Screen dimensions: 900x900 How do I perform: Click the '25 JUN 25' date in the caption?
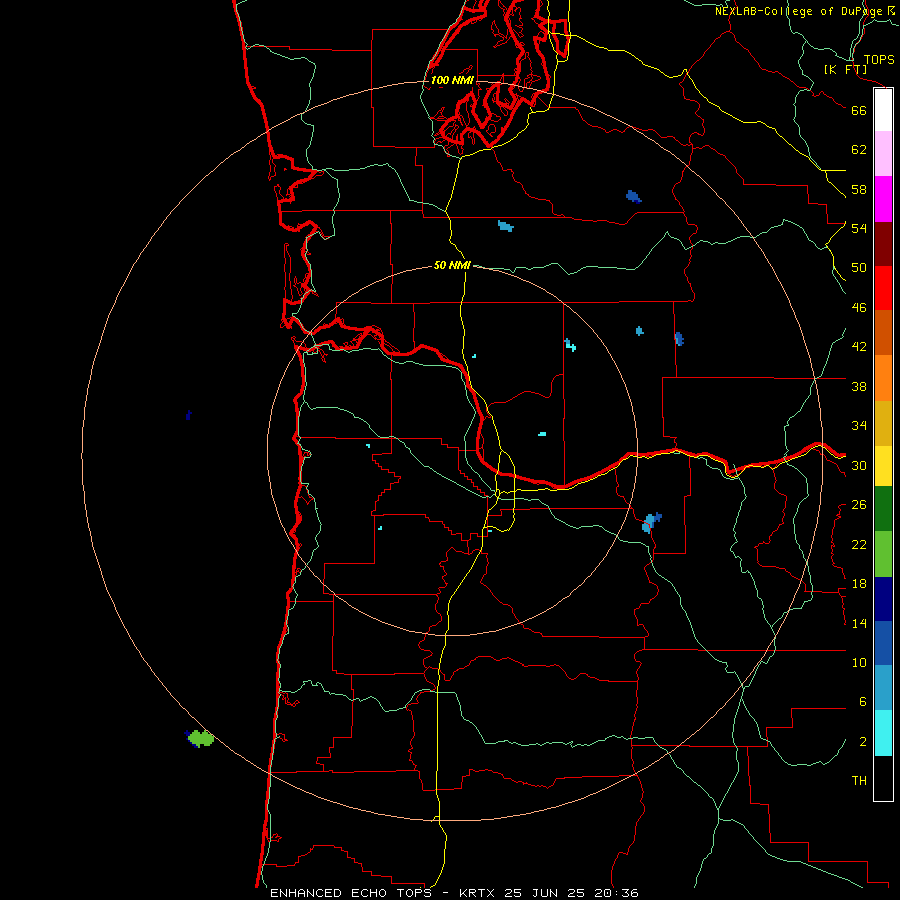point(544,893)
